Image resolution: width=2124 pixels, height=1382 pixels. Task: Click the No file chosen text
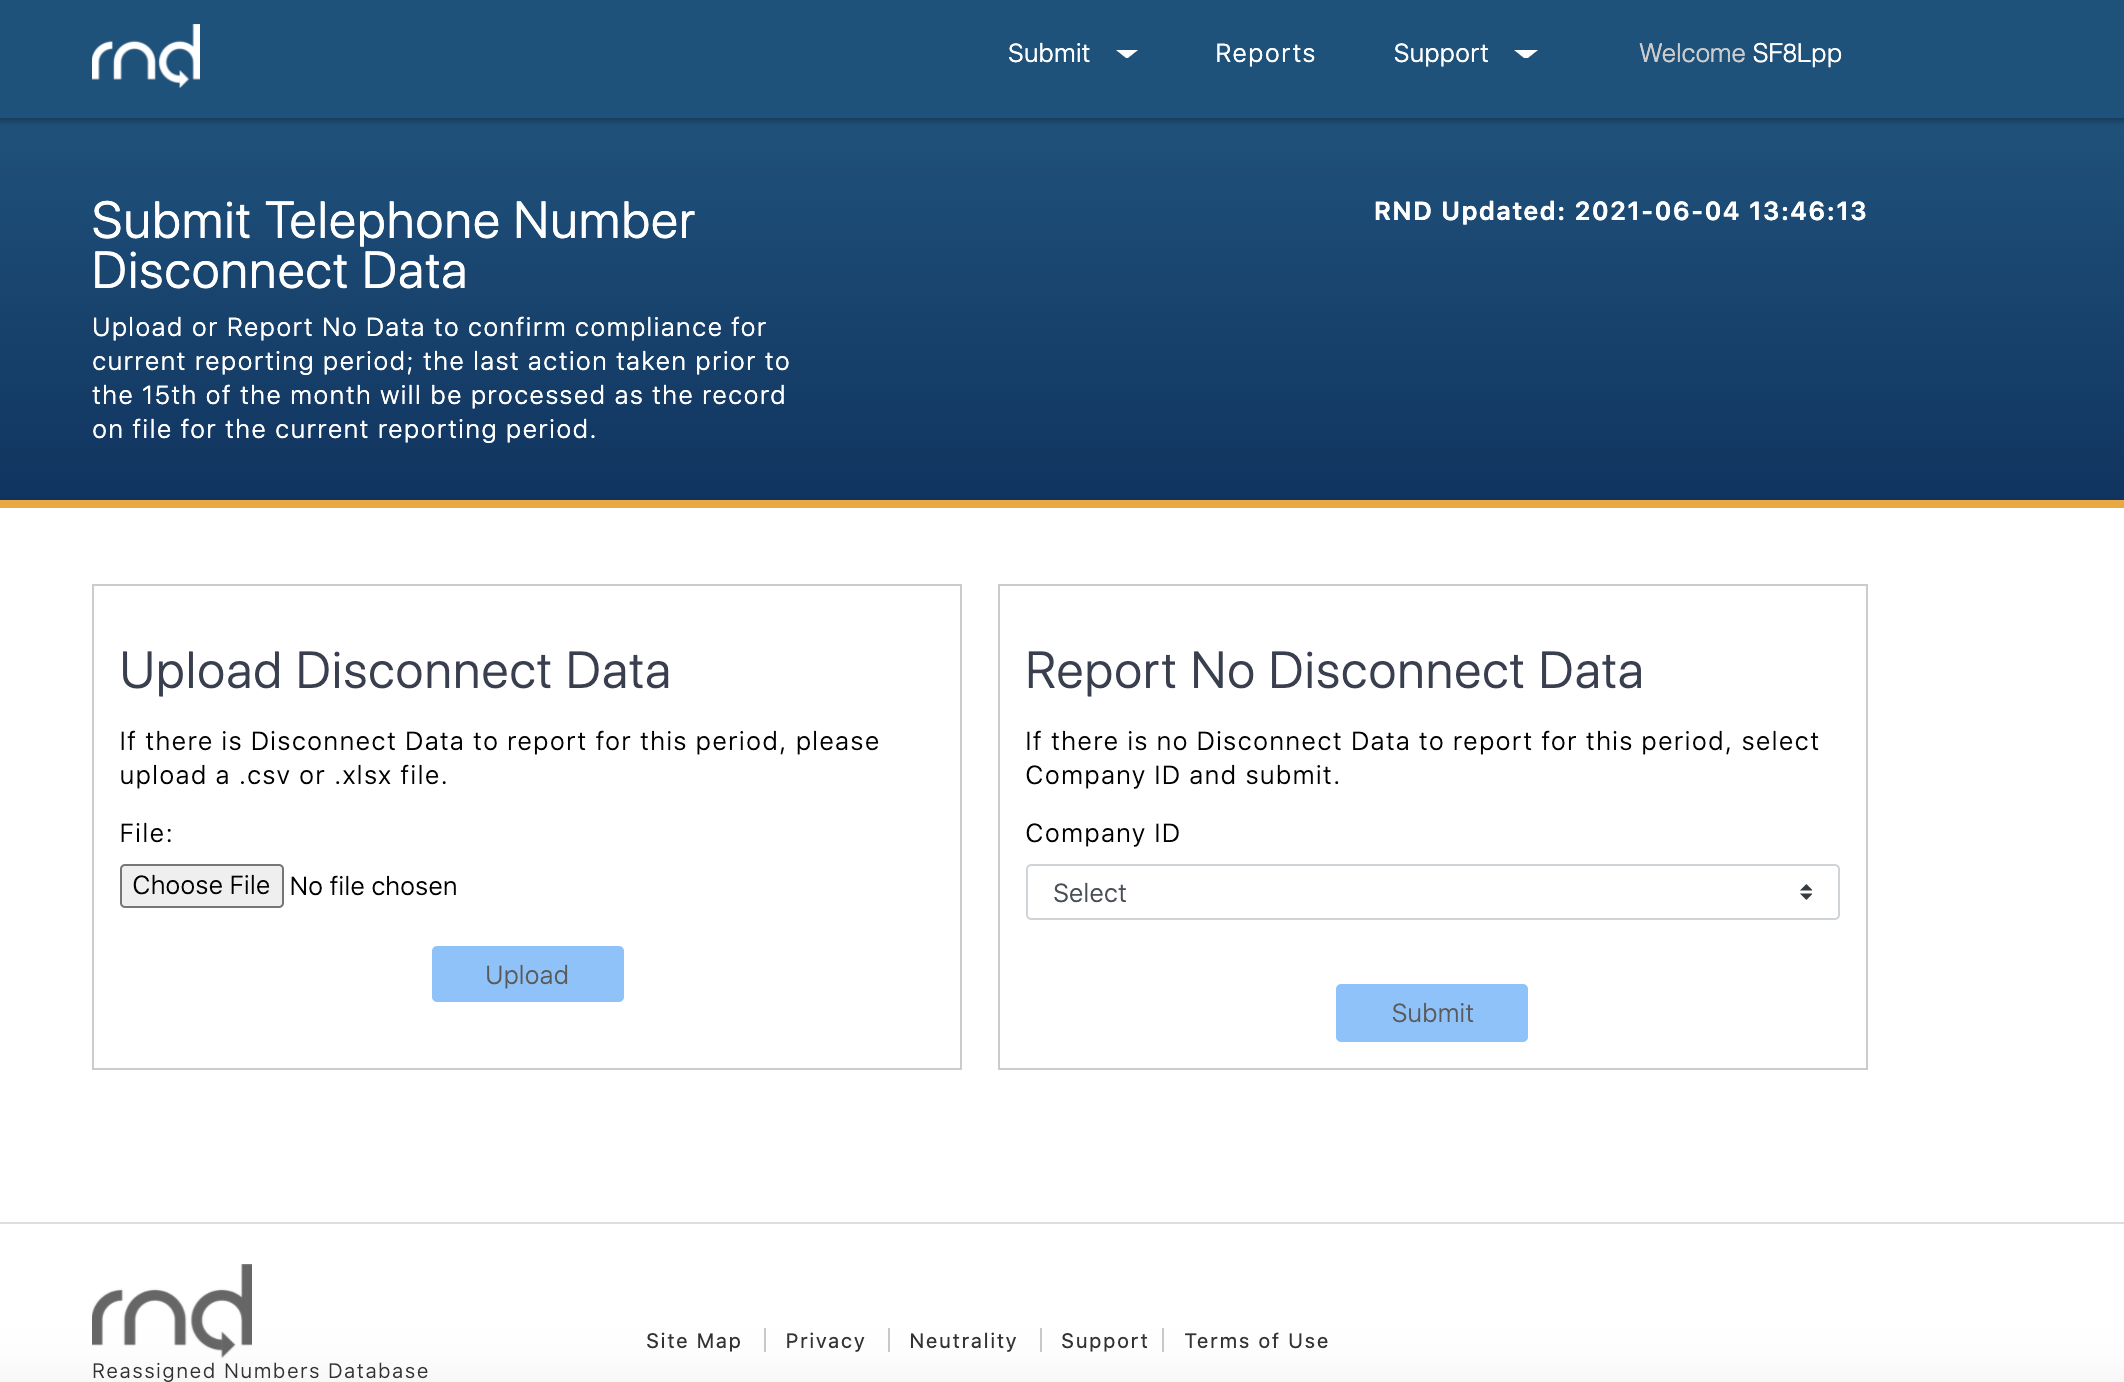(373, 887)
